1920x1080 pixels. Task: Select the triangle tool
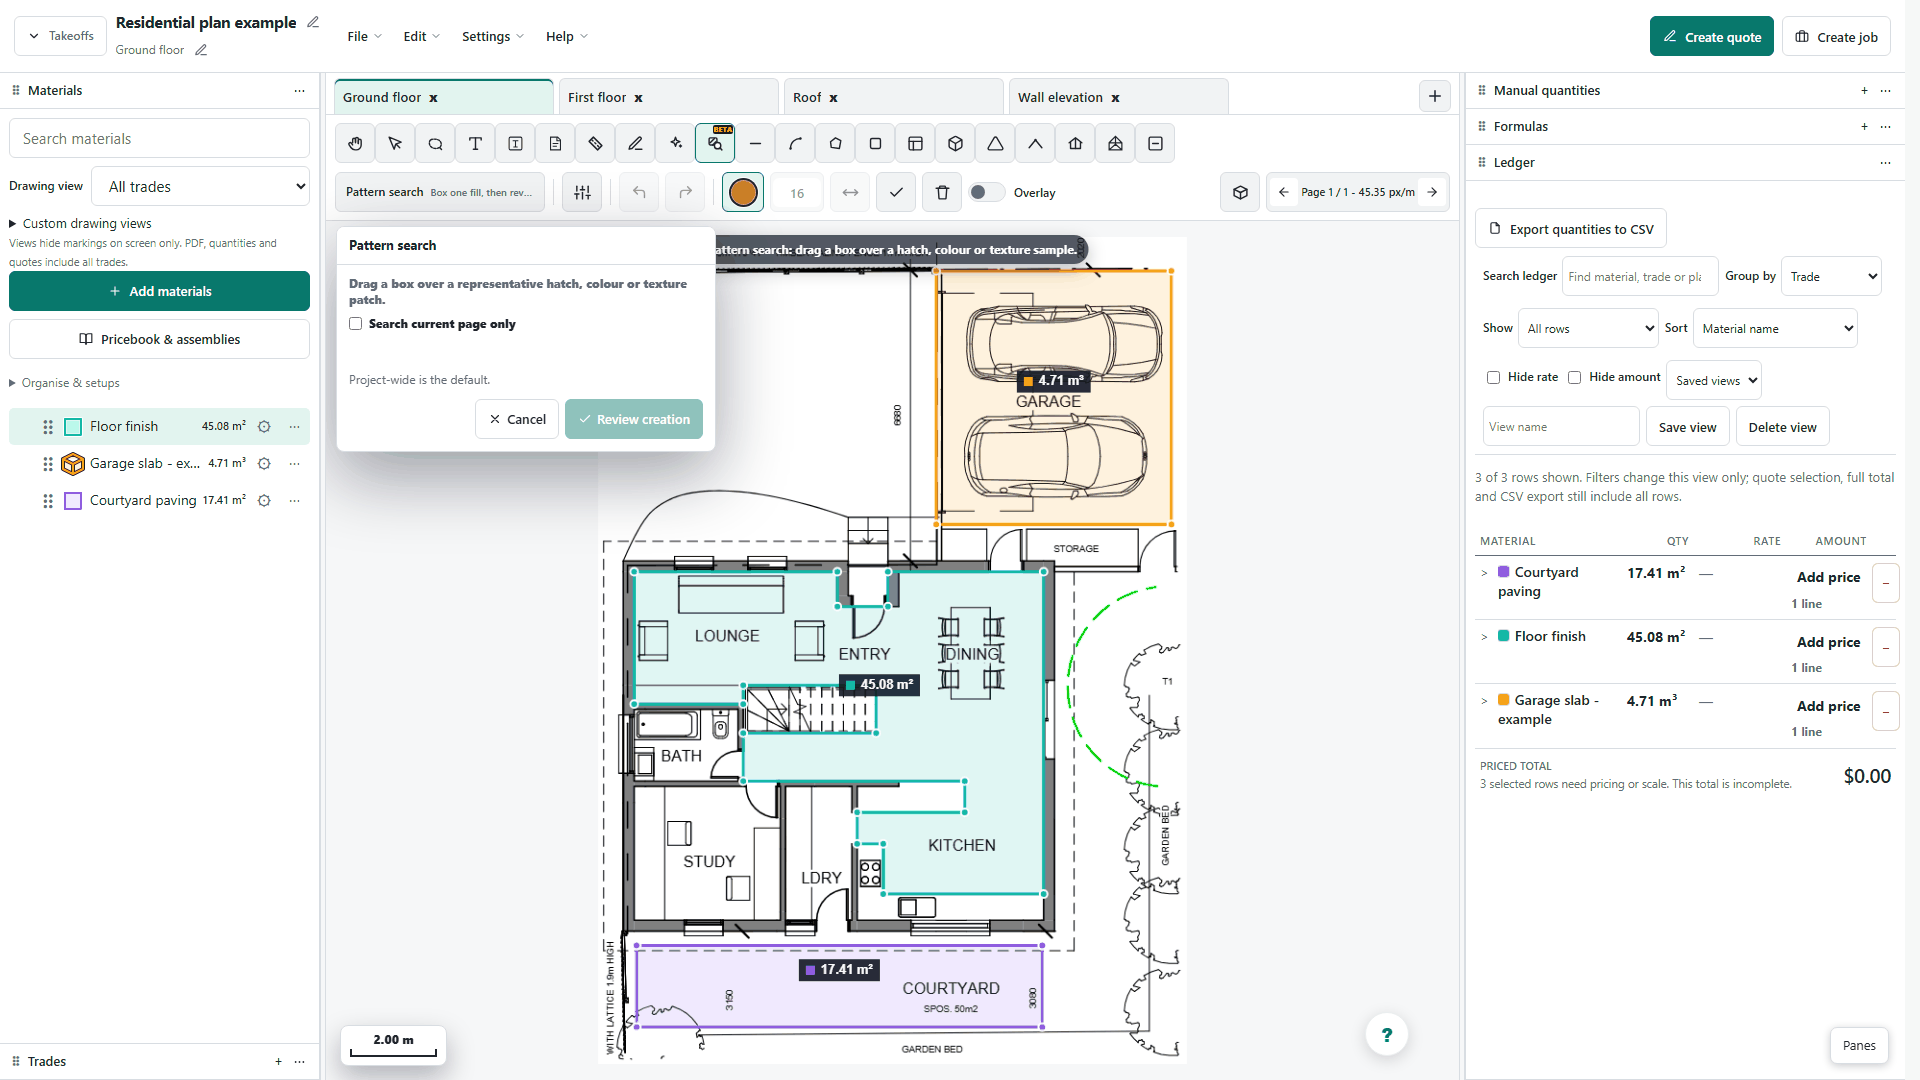(995, 144)
